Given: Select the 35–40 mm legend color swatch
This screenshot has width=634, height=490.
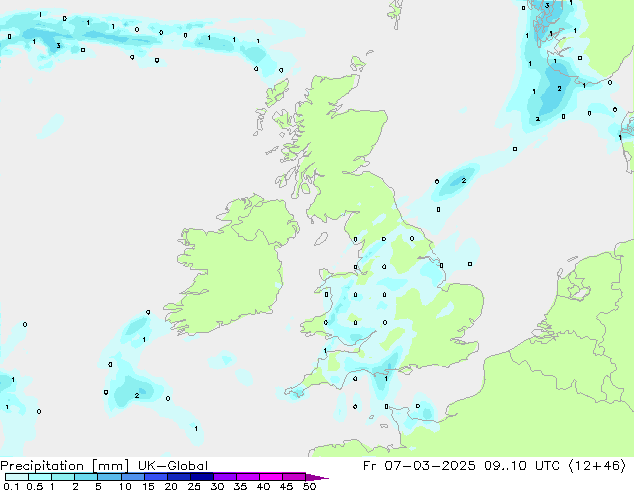Looking at the screenshot, I should click(x=248, y=477).
